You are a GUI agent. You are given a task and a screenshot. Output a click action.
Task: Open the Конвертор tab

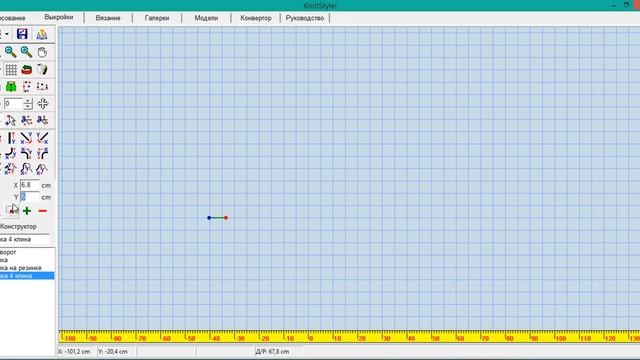256,18
